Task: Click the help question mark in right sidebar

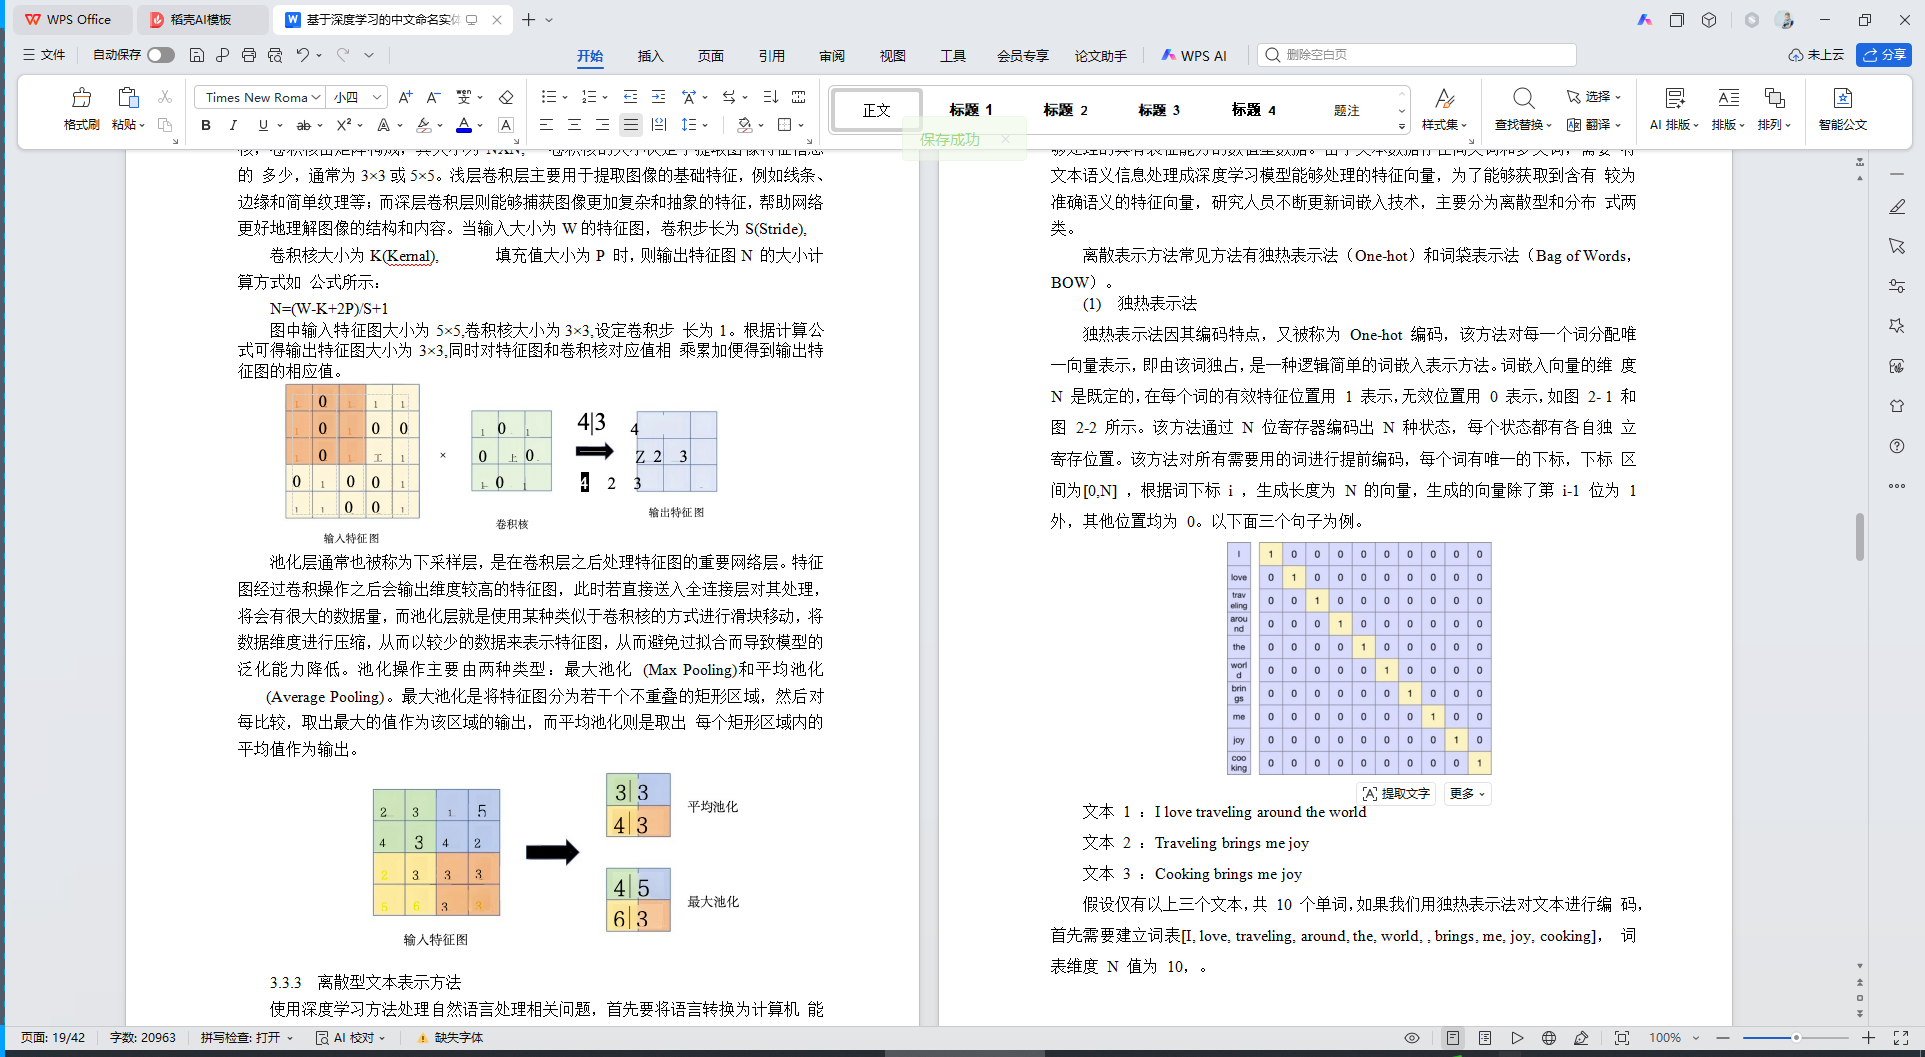Action: click(x=1897, y=446)
